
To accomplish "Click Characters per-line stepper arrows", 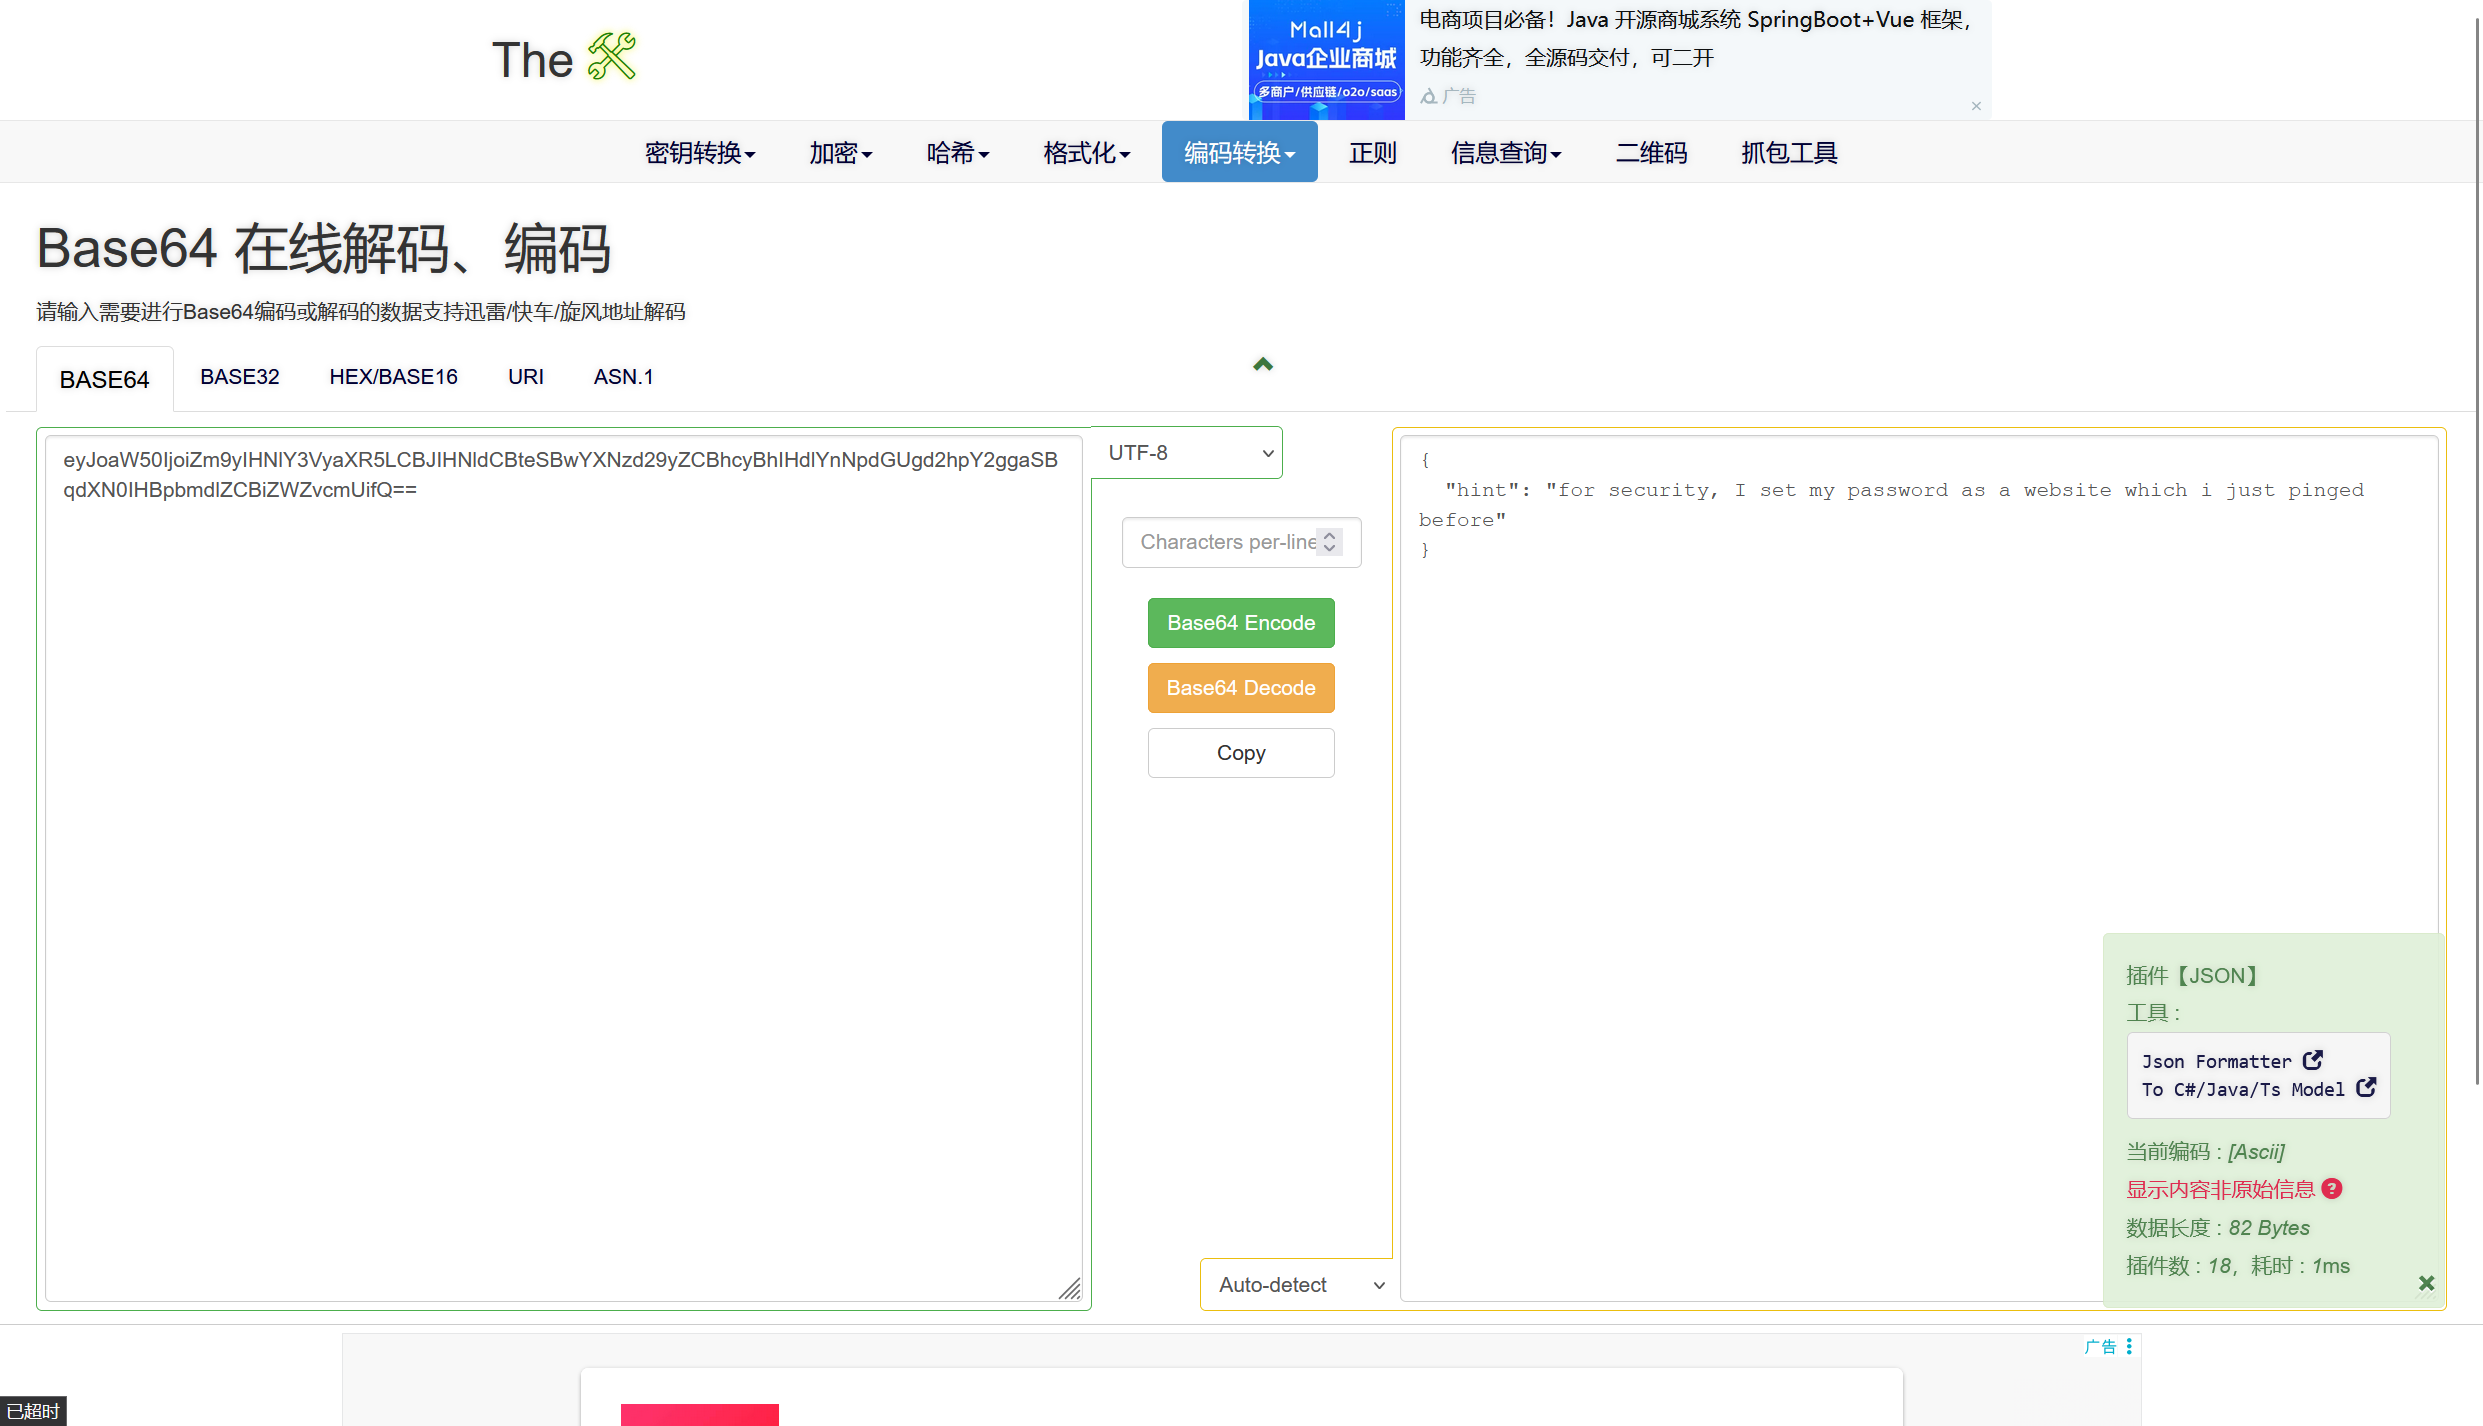I will tap(1329, 542).
